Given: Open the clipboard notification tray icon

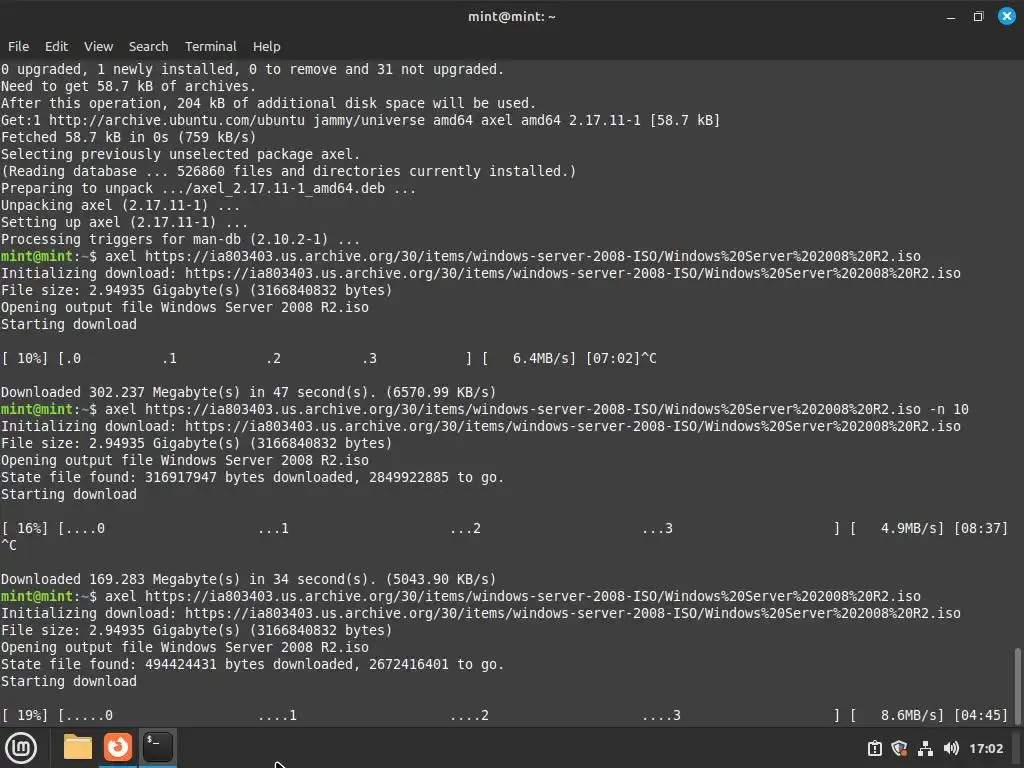Looking at the screenshot, I should 874,748.
